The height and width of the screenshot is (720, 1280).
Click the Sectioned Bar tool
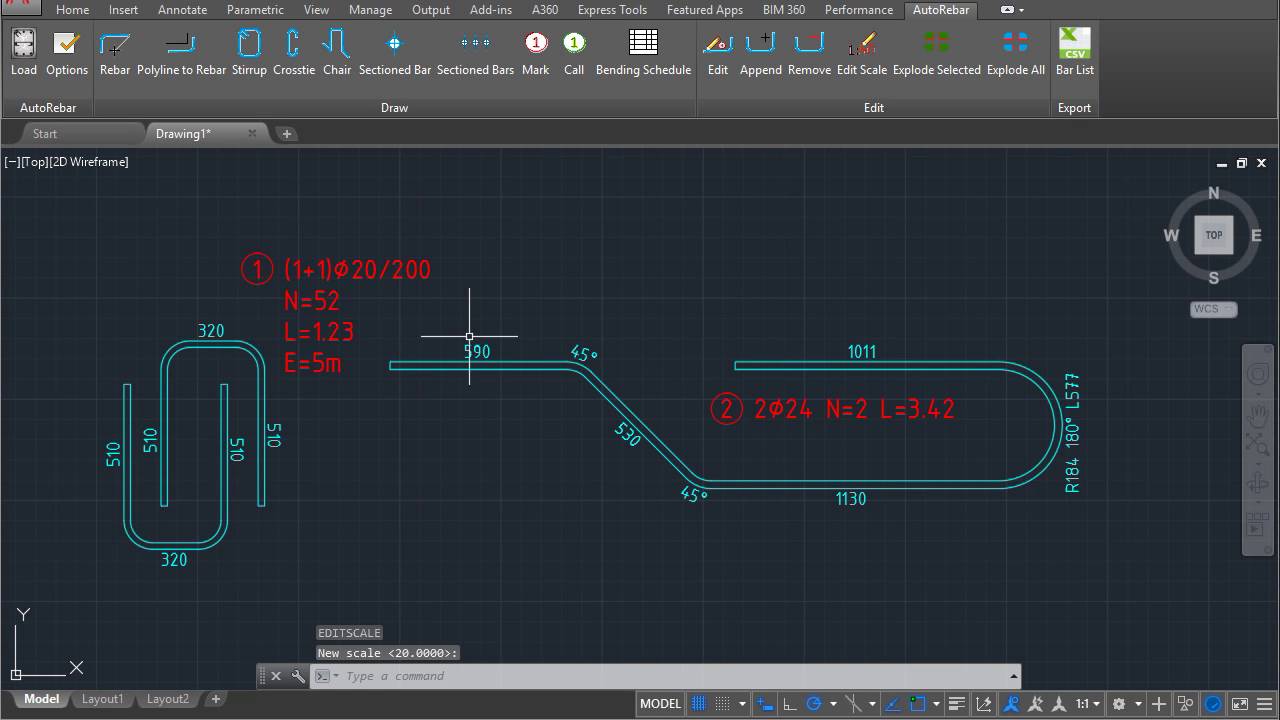394,53
